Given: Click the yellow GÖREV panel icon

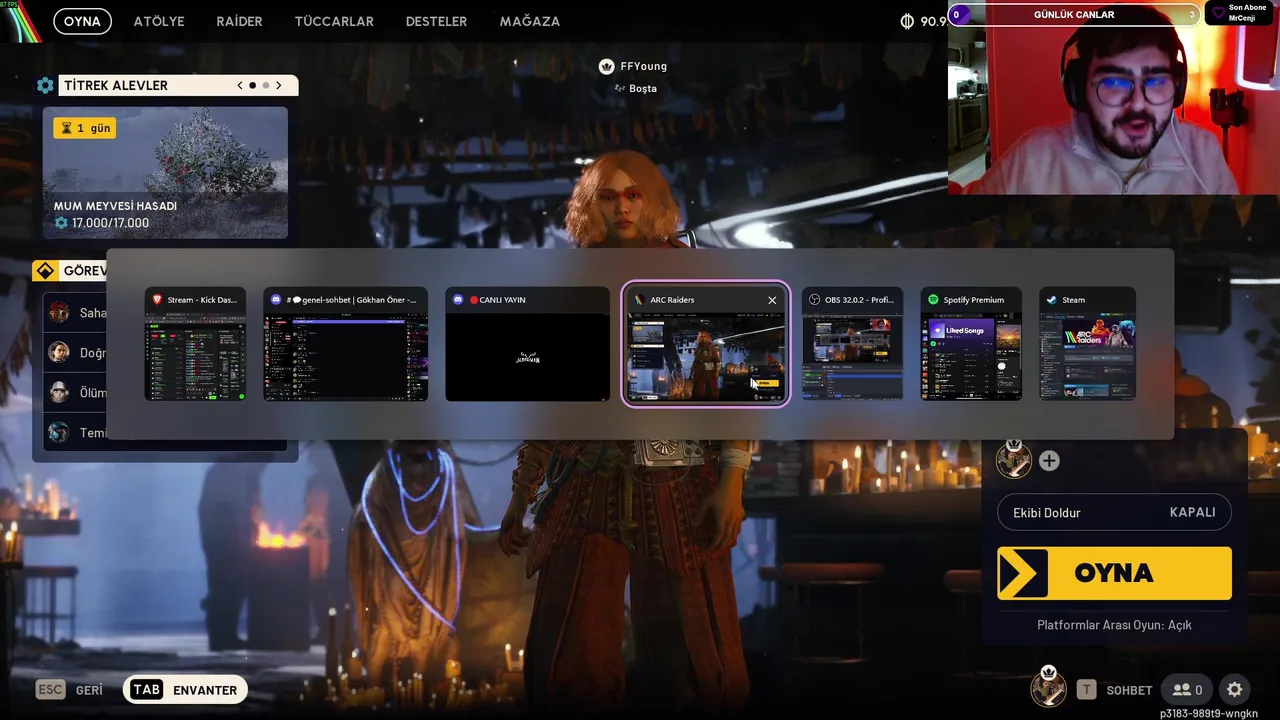Looking at the screenshot, I should pyautogui.click(x=45, y=271).
